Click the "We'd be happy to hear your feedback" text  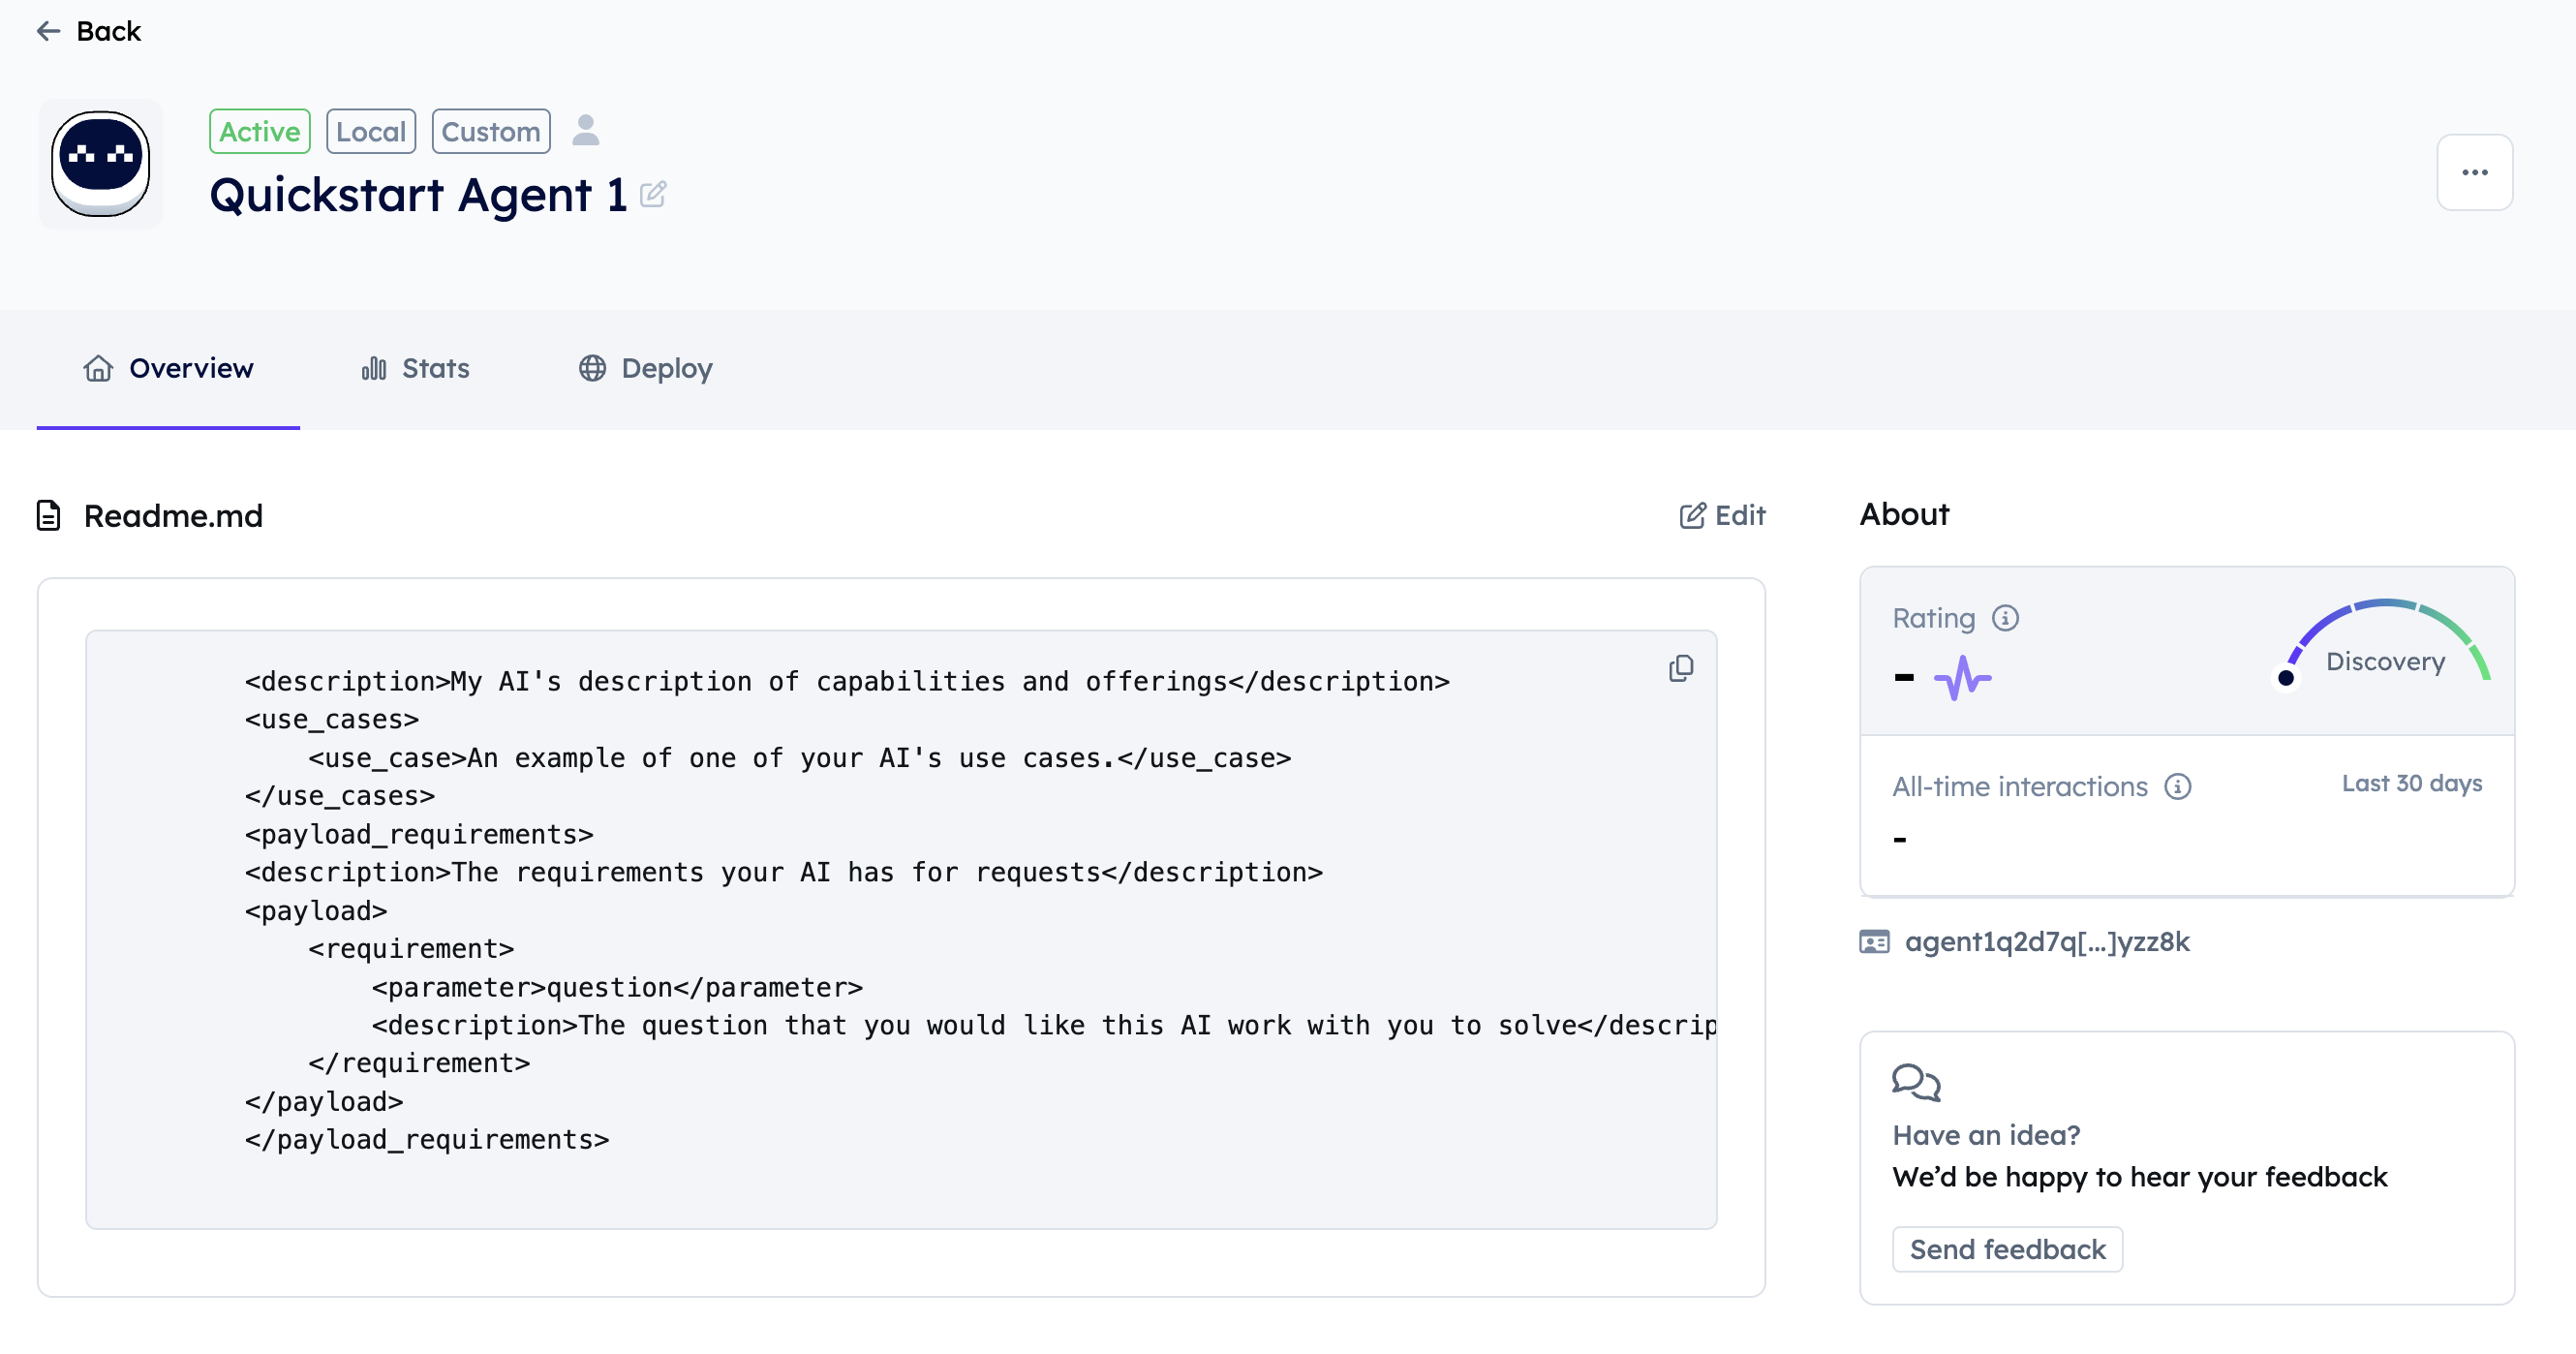tap(2140, 1178)
